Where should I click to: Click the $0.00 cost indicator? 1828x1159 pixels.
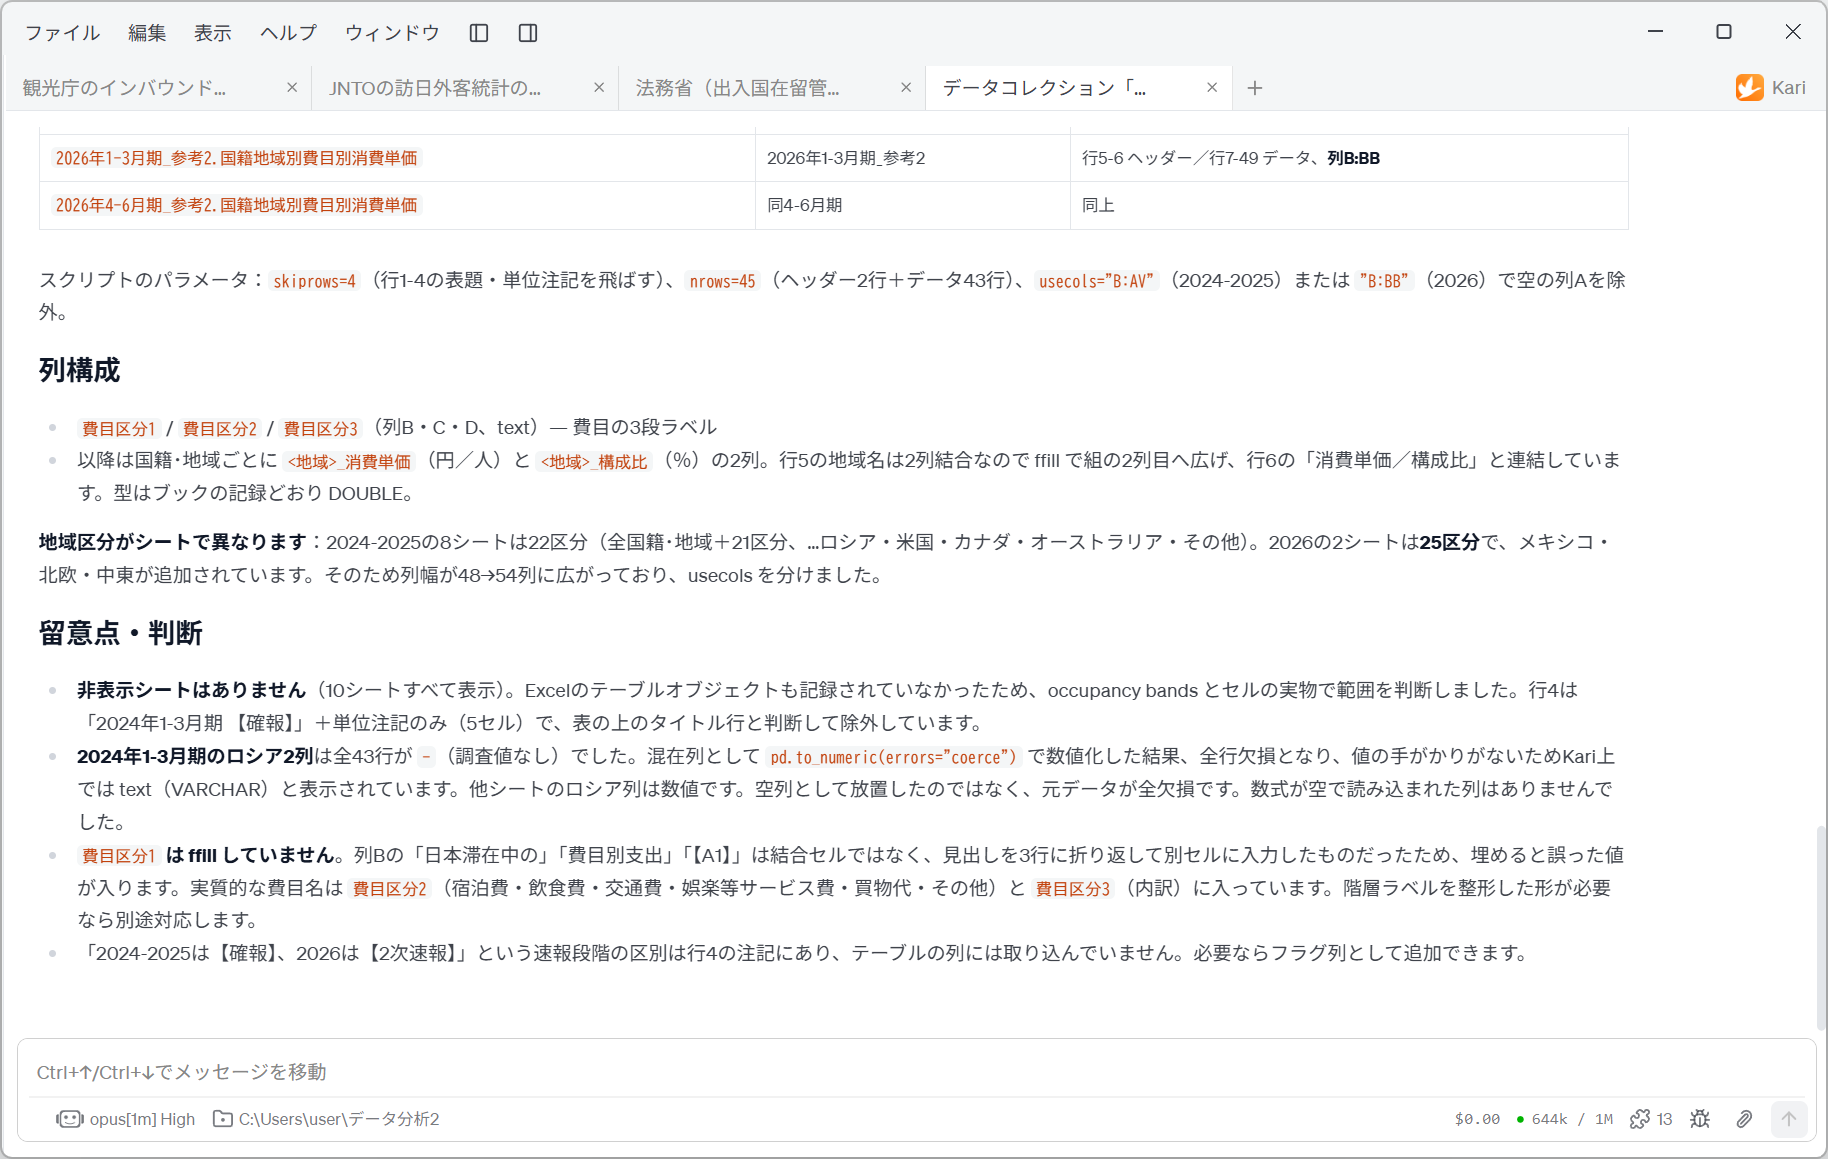click(x=1477, y=1119)
